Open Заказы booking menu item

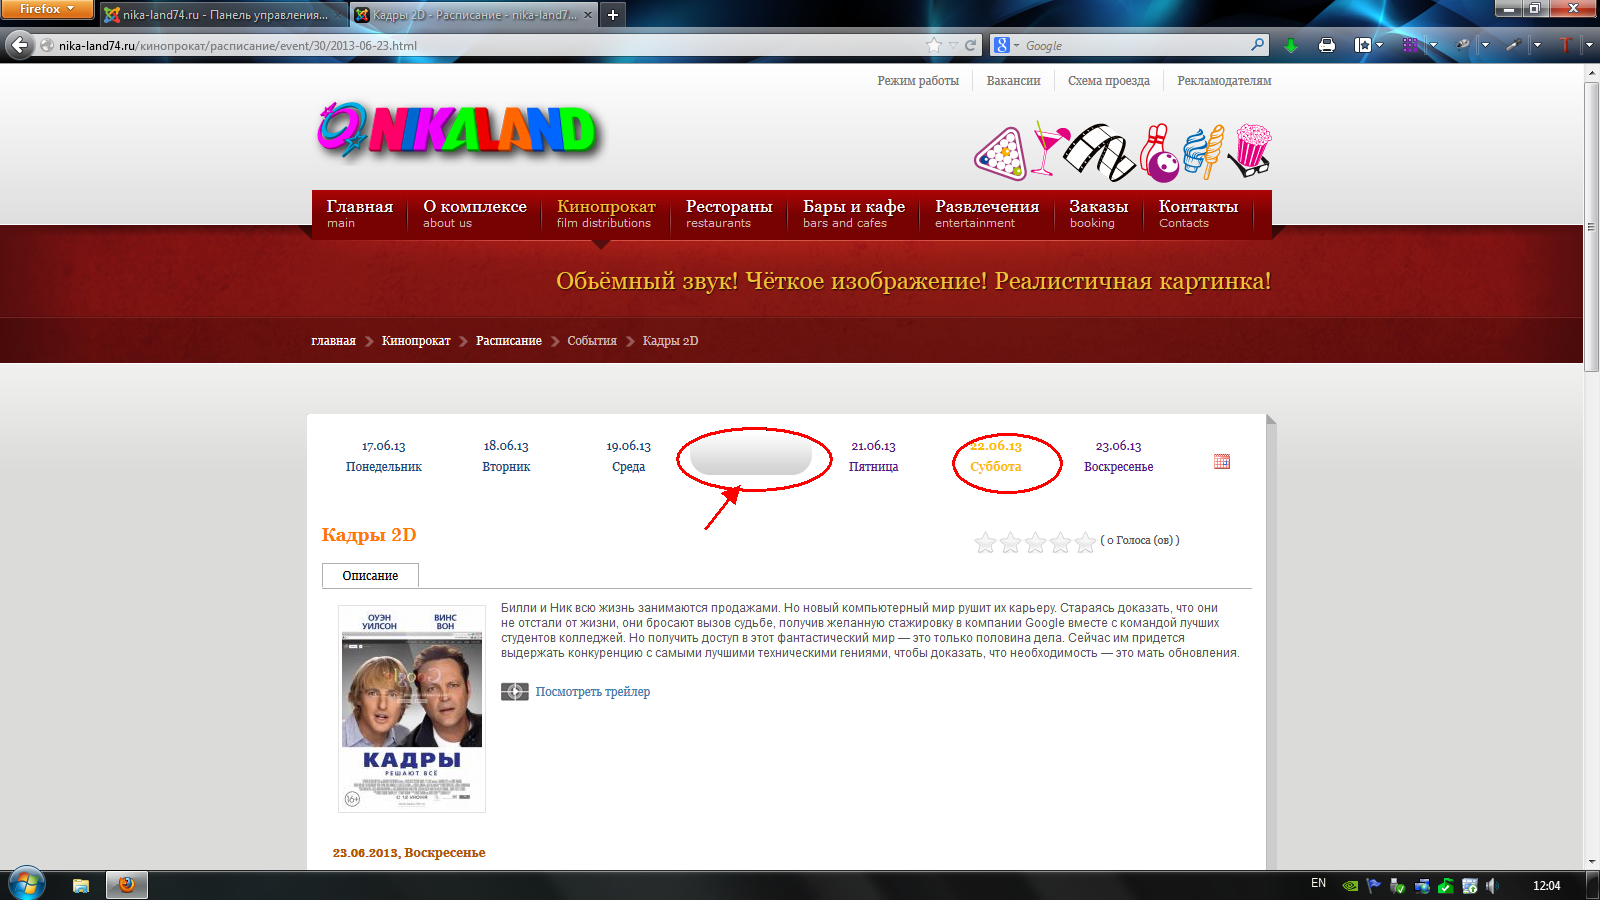[1099, 213]
